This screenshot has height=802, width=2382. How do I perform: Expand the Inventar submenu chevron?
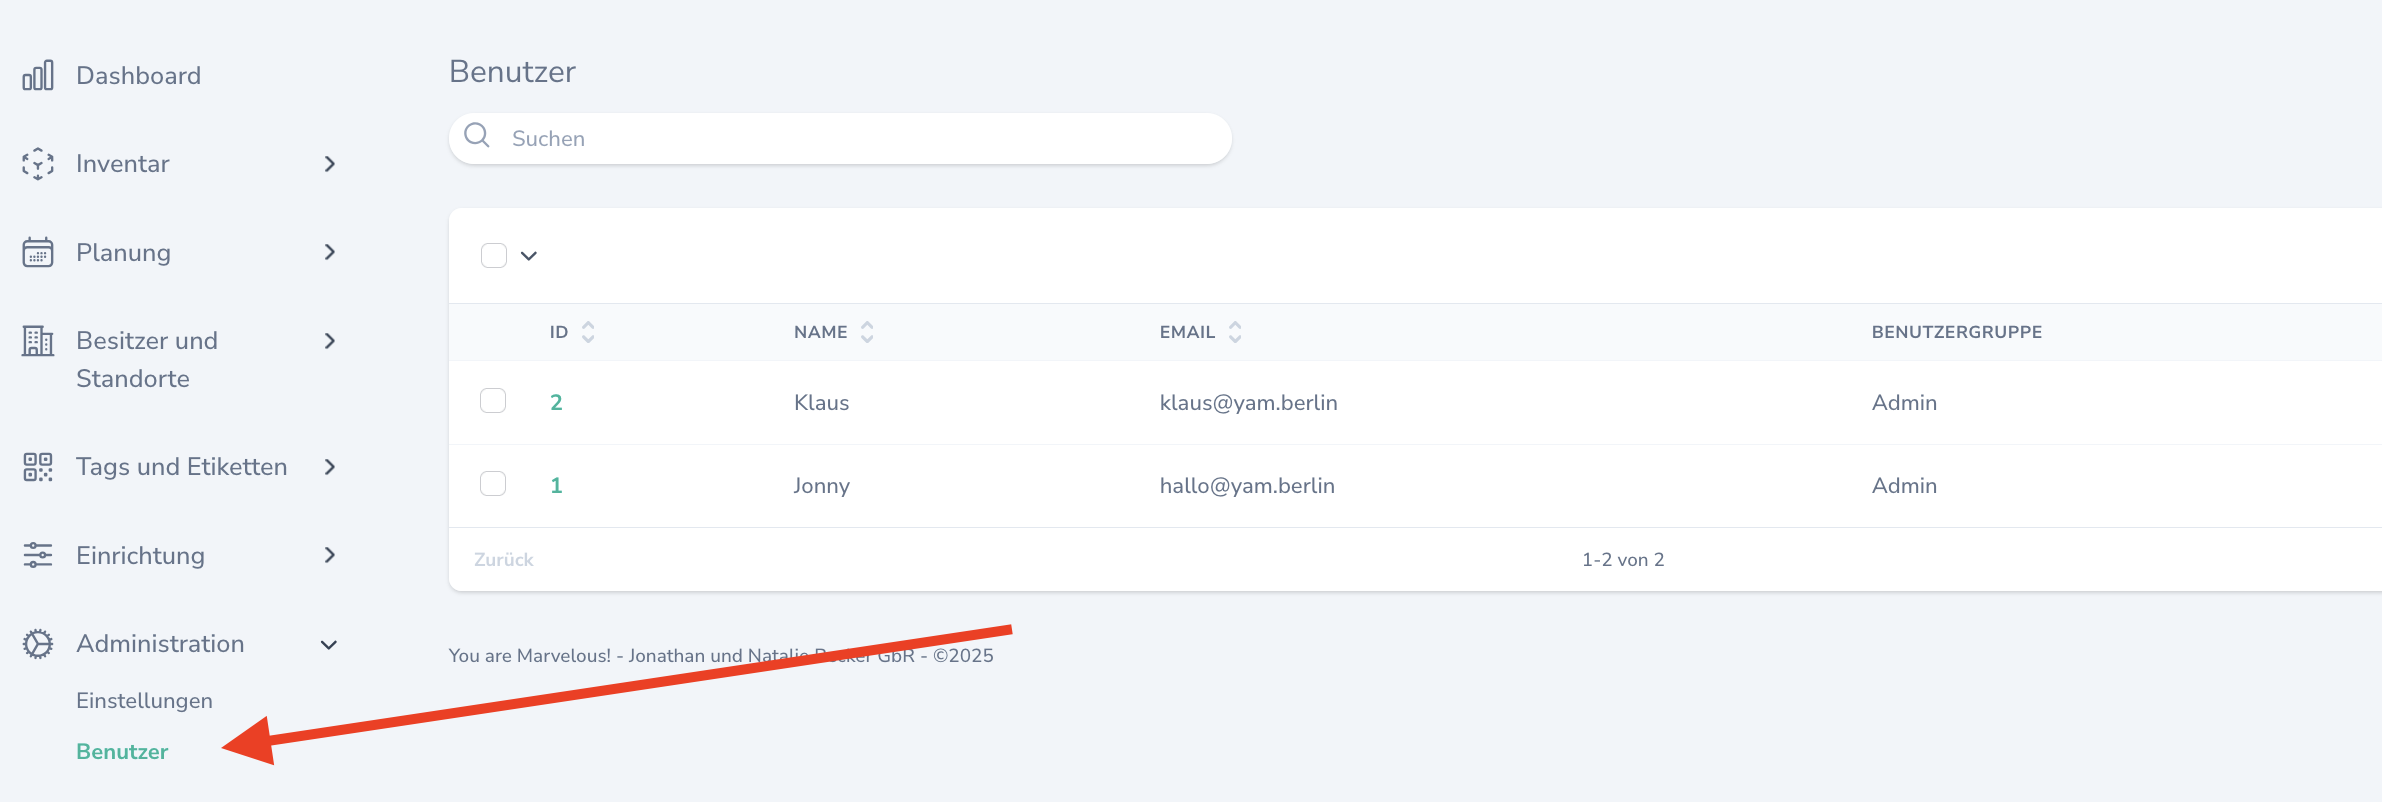(330, 164)
